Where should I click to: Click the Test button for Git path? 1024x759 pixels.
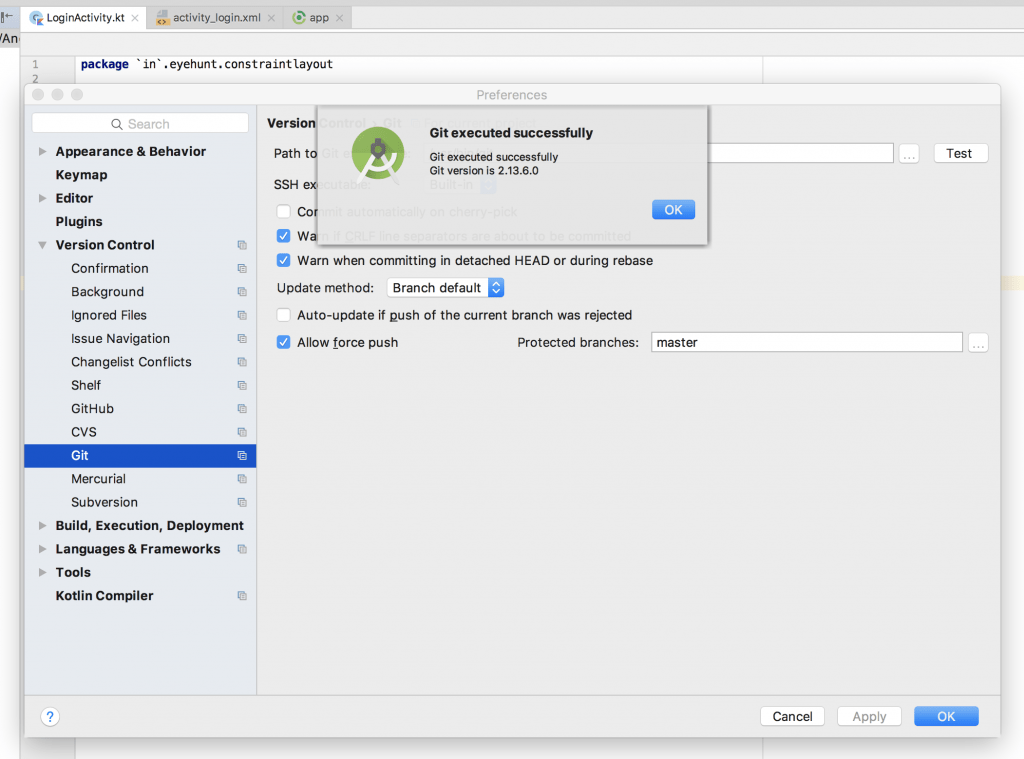tap(959, 153)
